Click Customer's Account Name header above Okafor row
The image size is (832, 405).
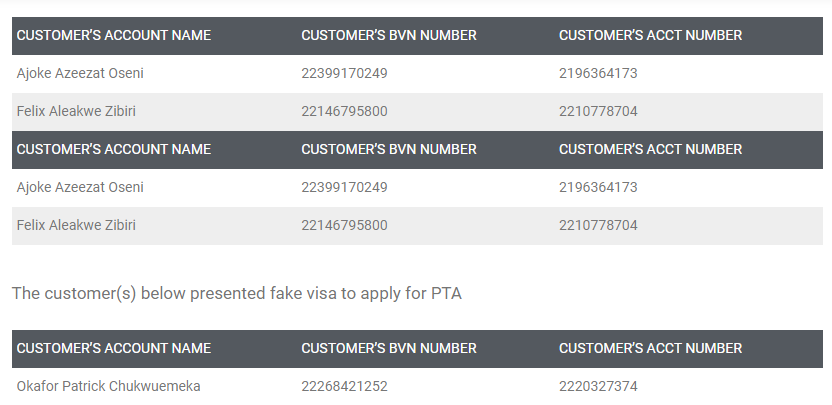[x=114, y=348]
